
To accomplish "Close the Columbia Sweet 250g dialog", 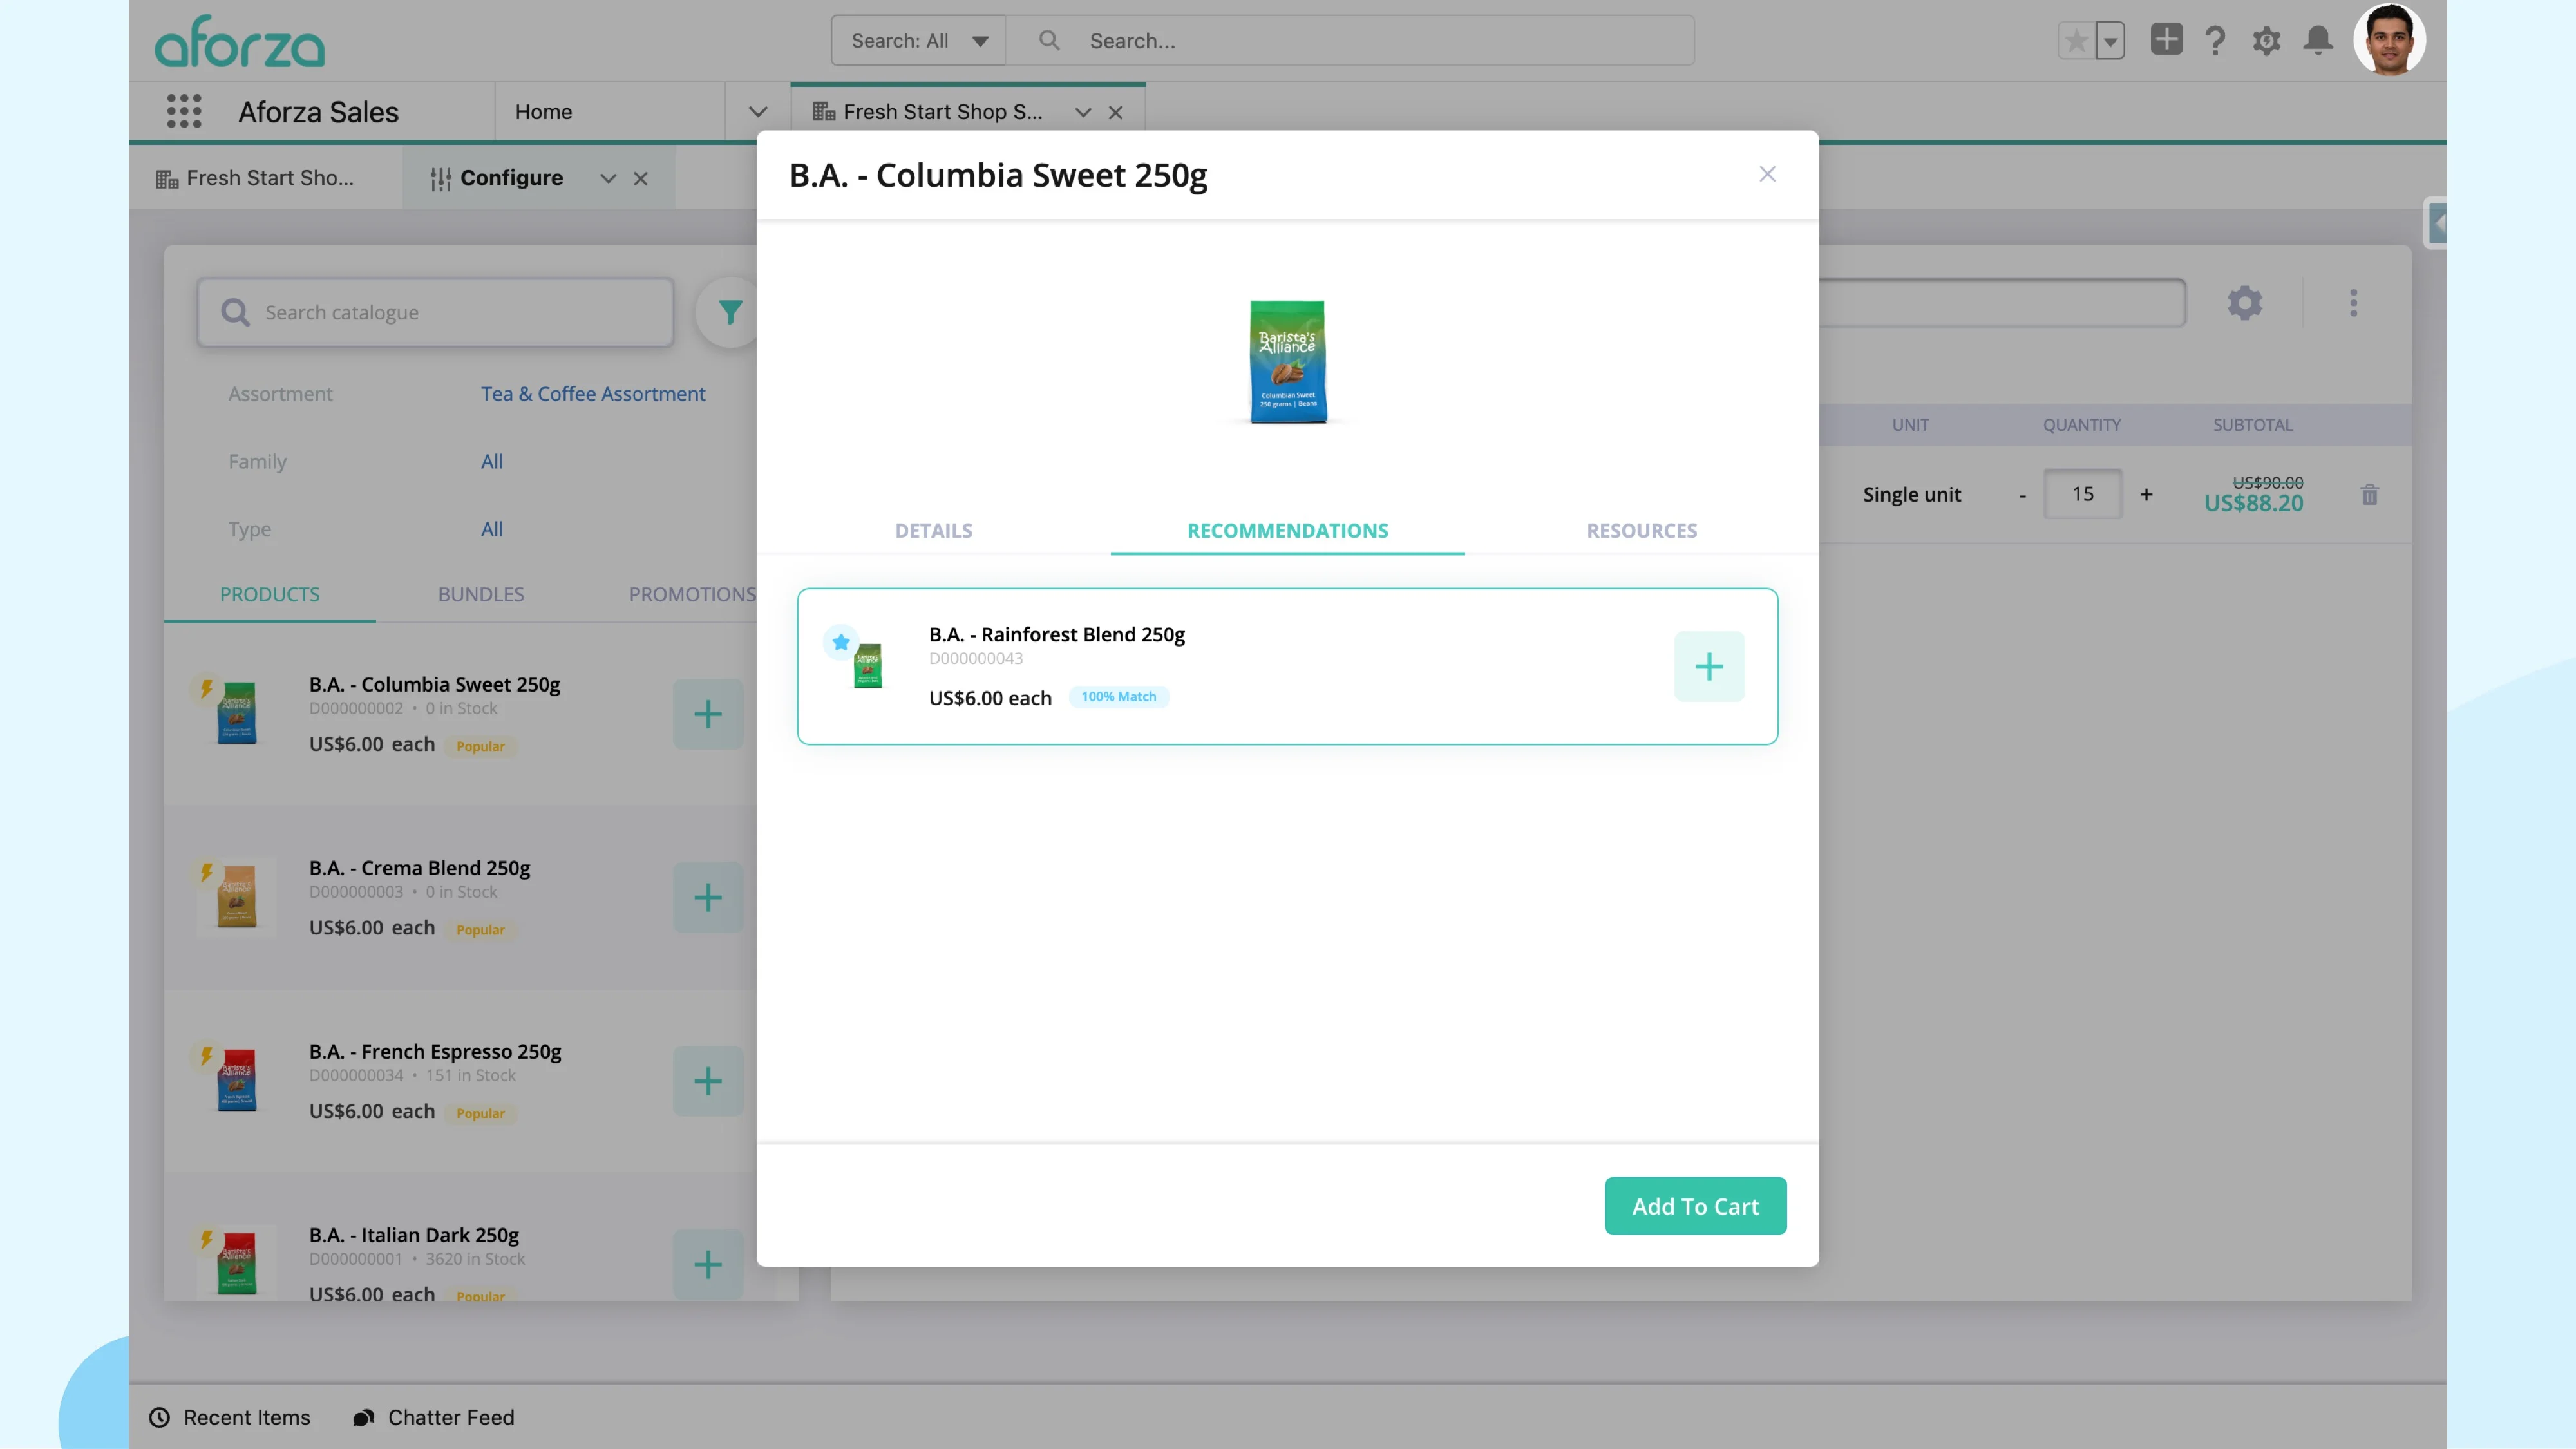I will click(1767, 174).
